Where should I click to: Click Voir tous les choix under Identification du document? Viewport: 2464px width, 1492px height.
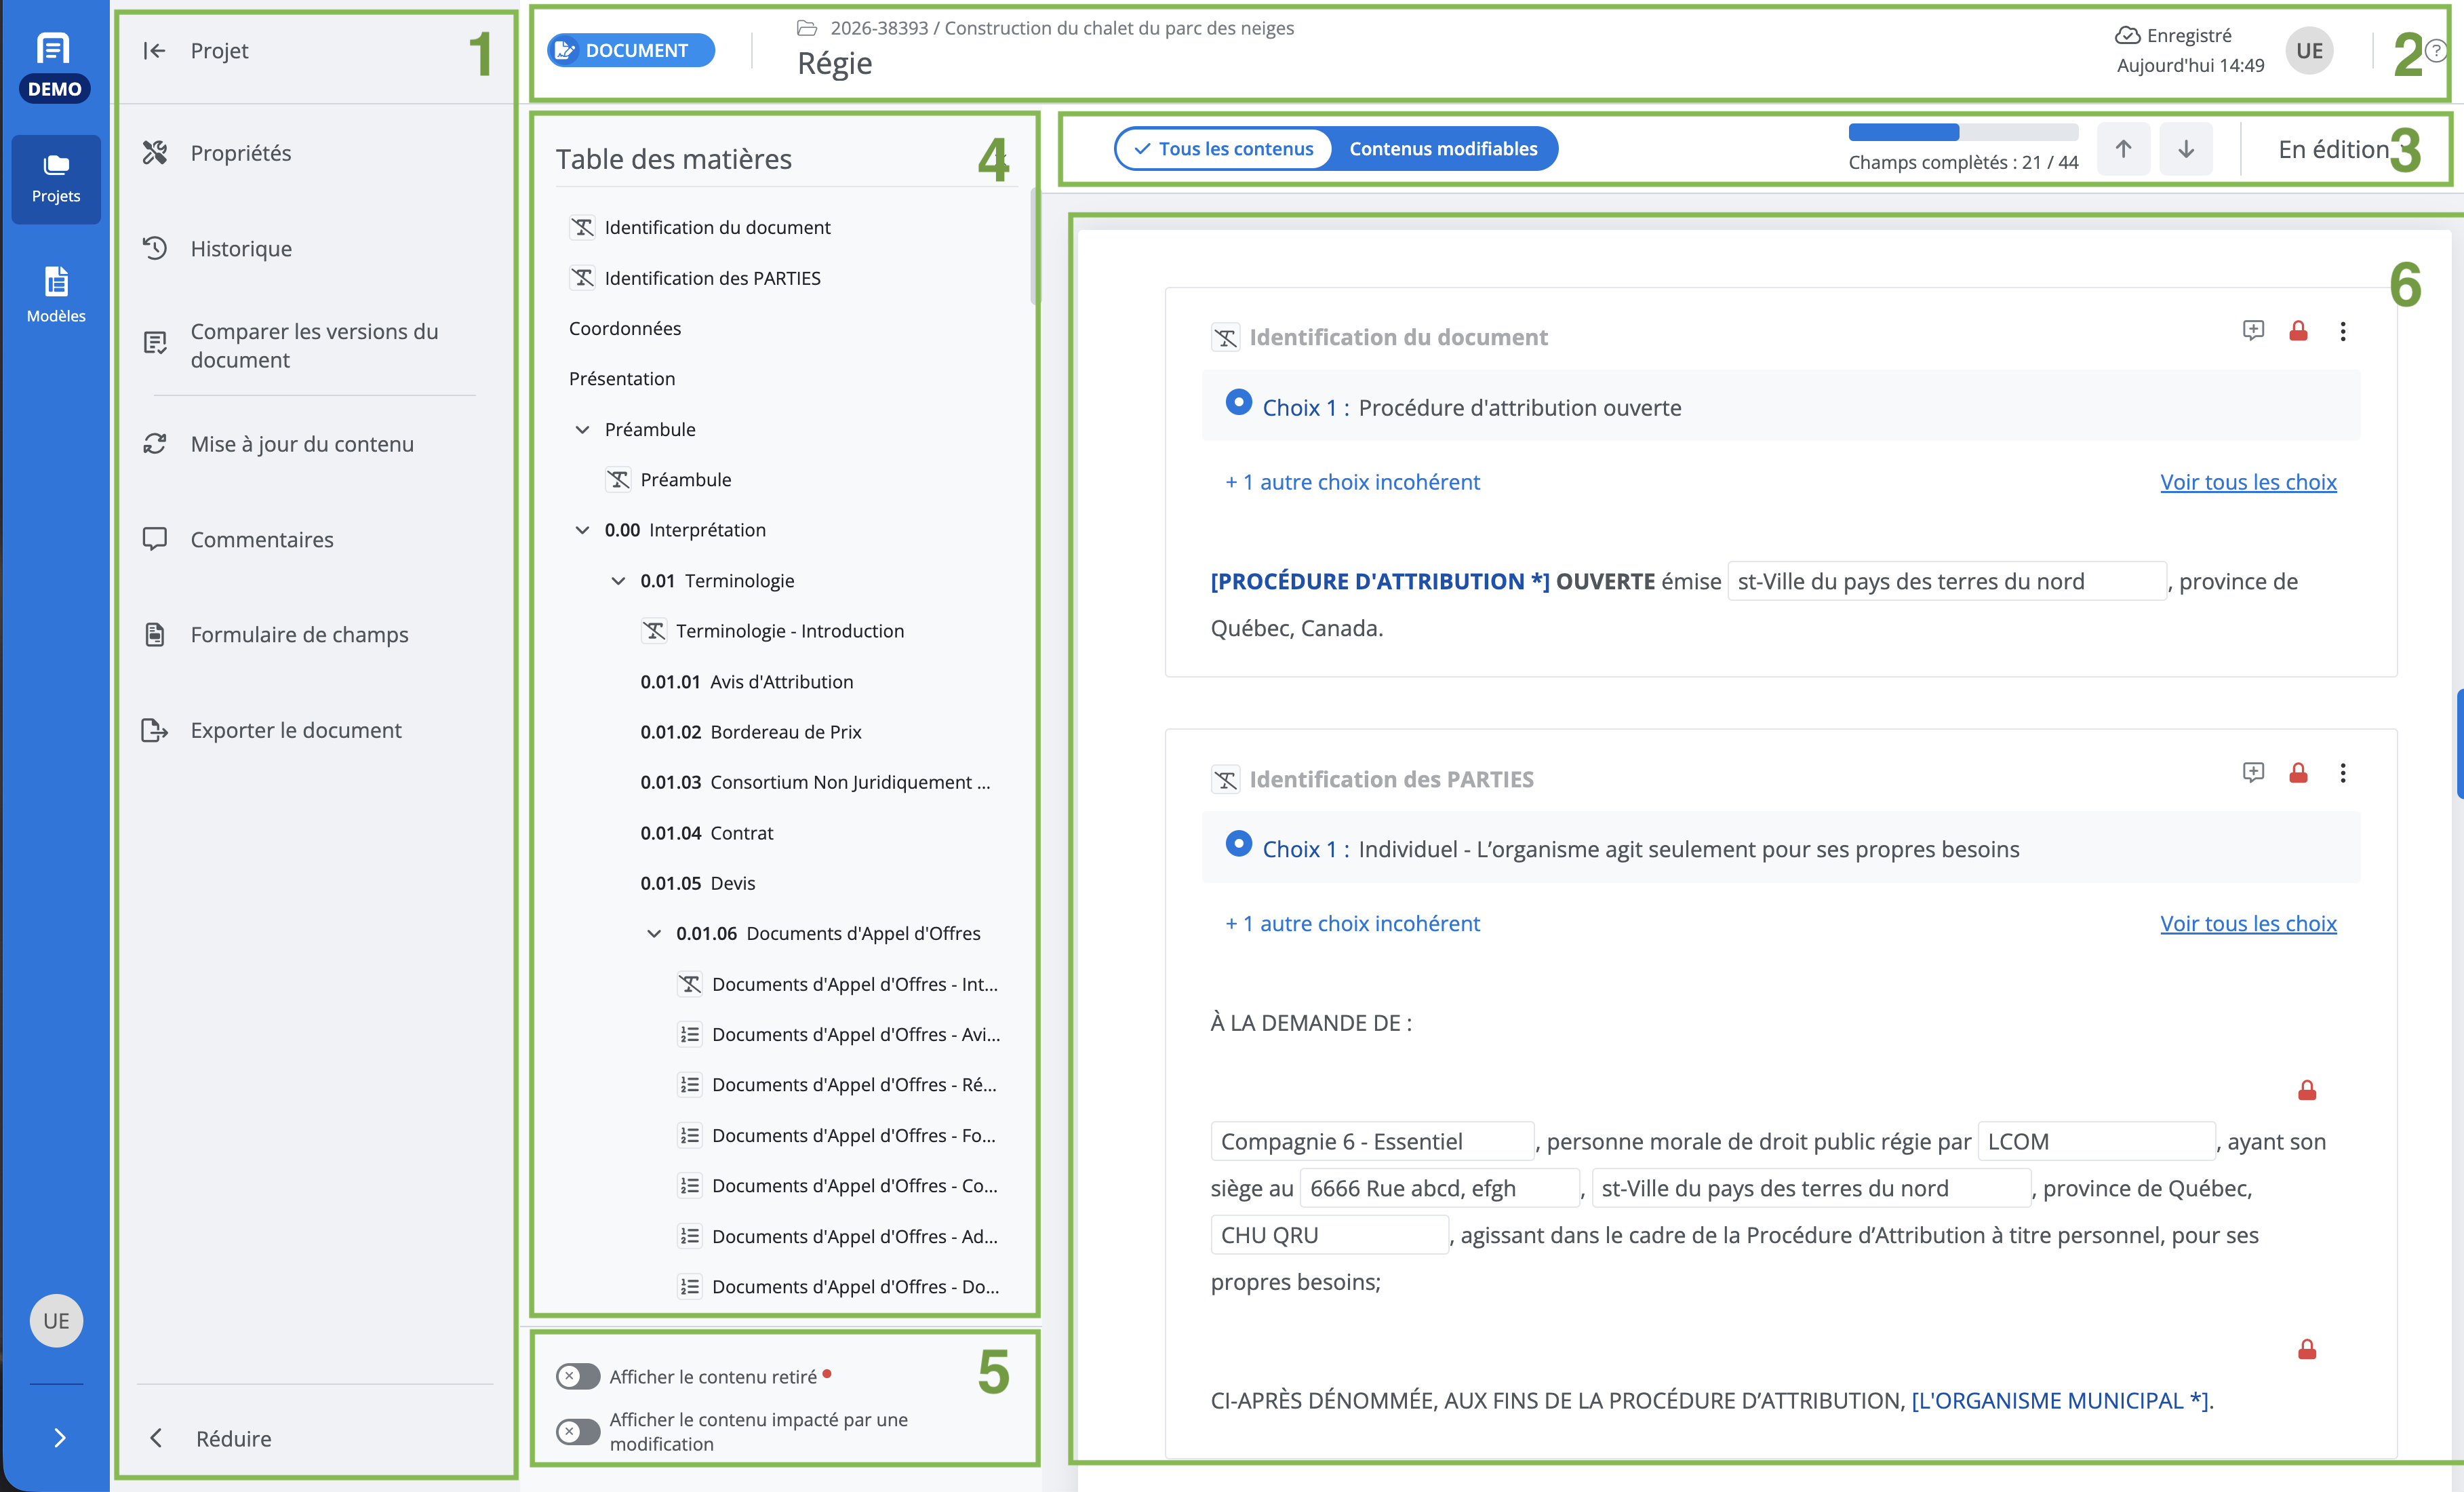click(2248, 482)
